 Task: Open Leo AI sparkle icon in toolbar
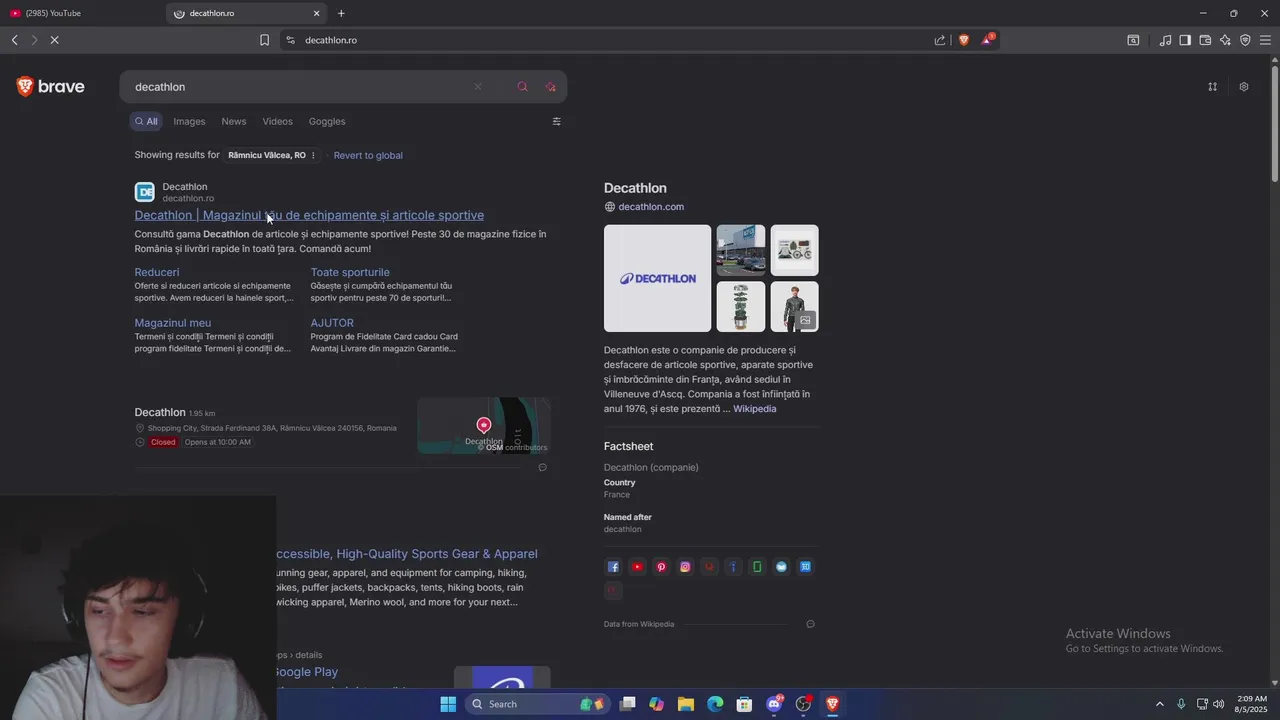click(1225, 40)
